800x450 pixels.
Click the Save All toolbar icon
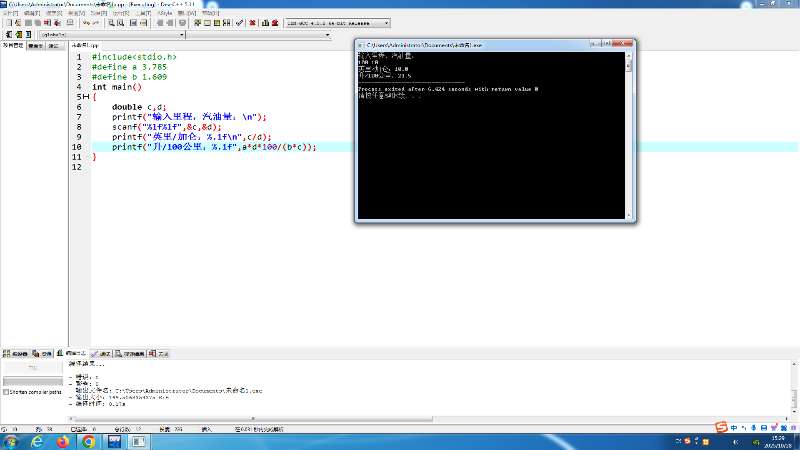[x=38, y=23]
